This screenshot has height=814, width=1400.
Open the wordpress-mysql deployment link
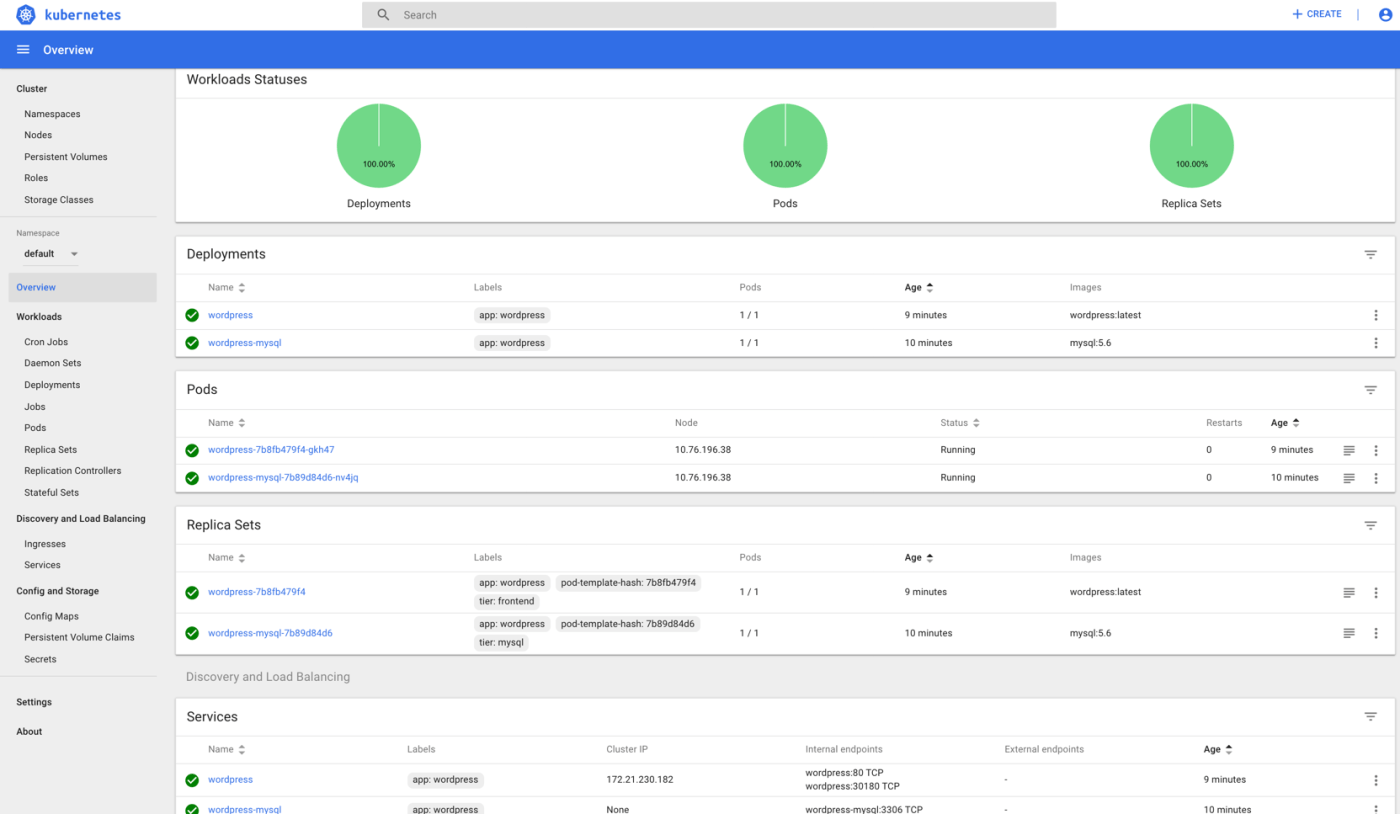[244, 343]
